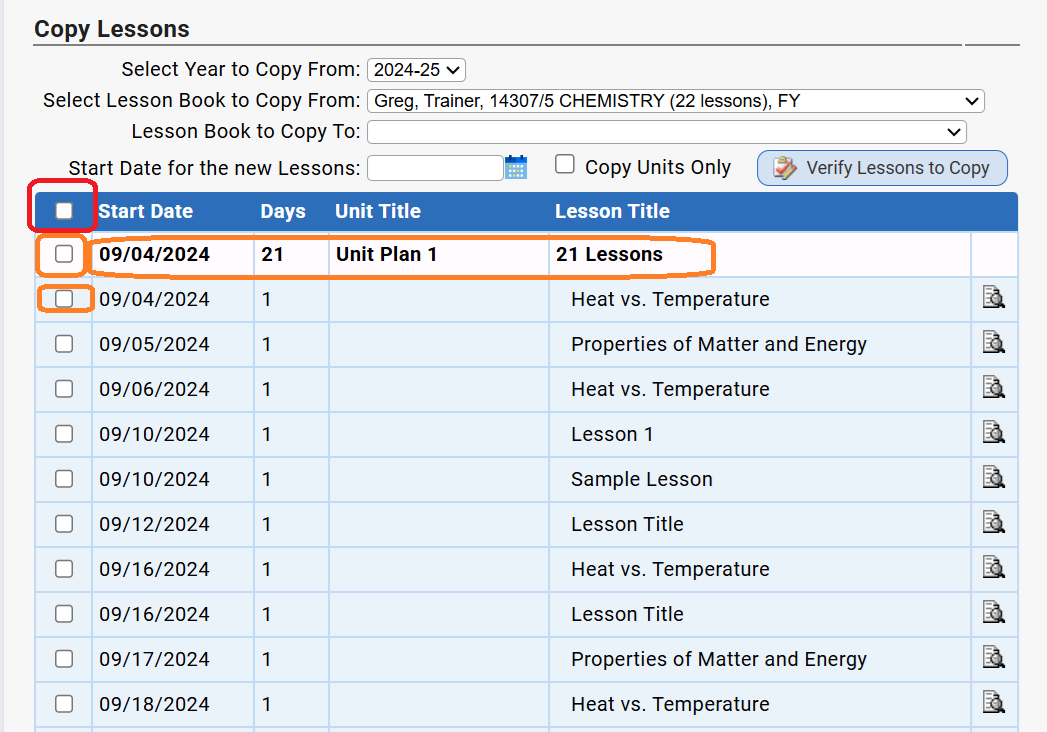Screen dimensions: 1047x732
Task: Click the Unit Title column header
Action: click(378, 211)
